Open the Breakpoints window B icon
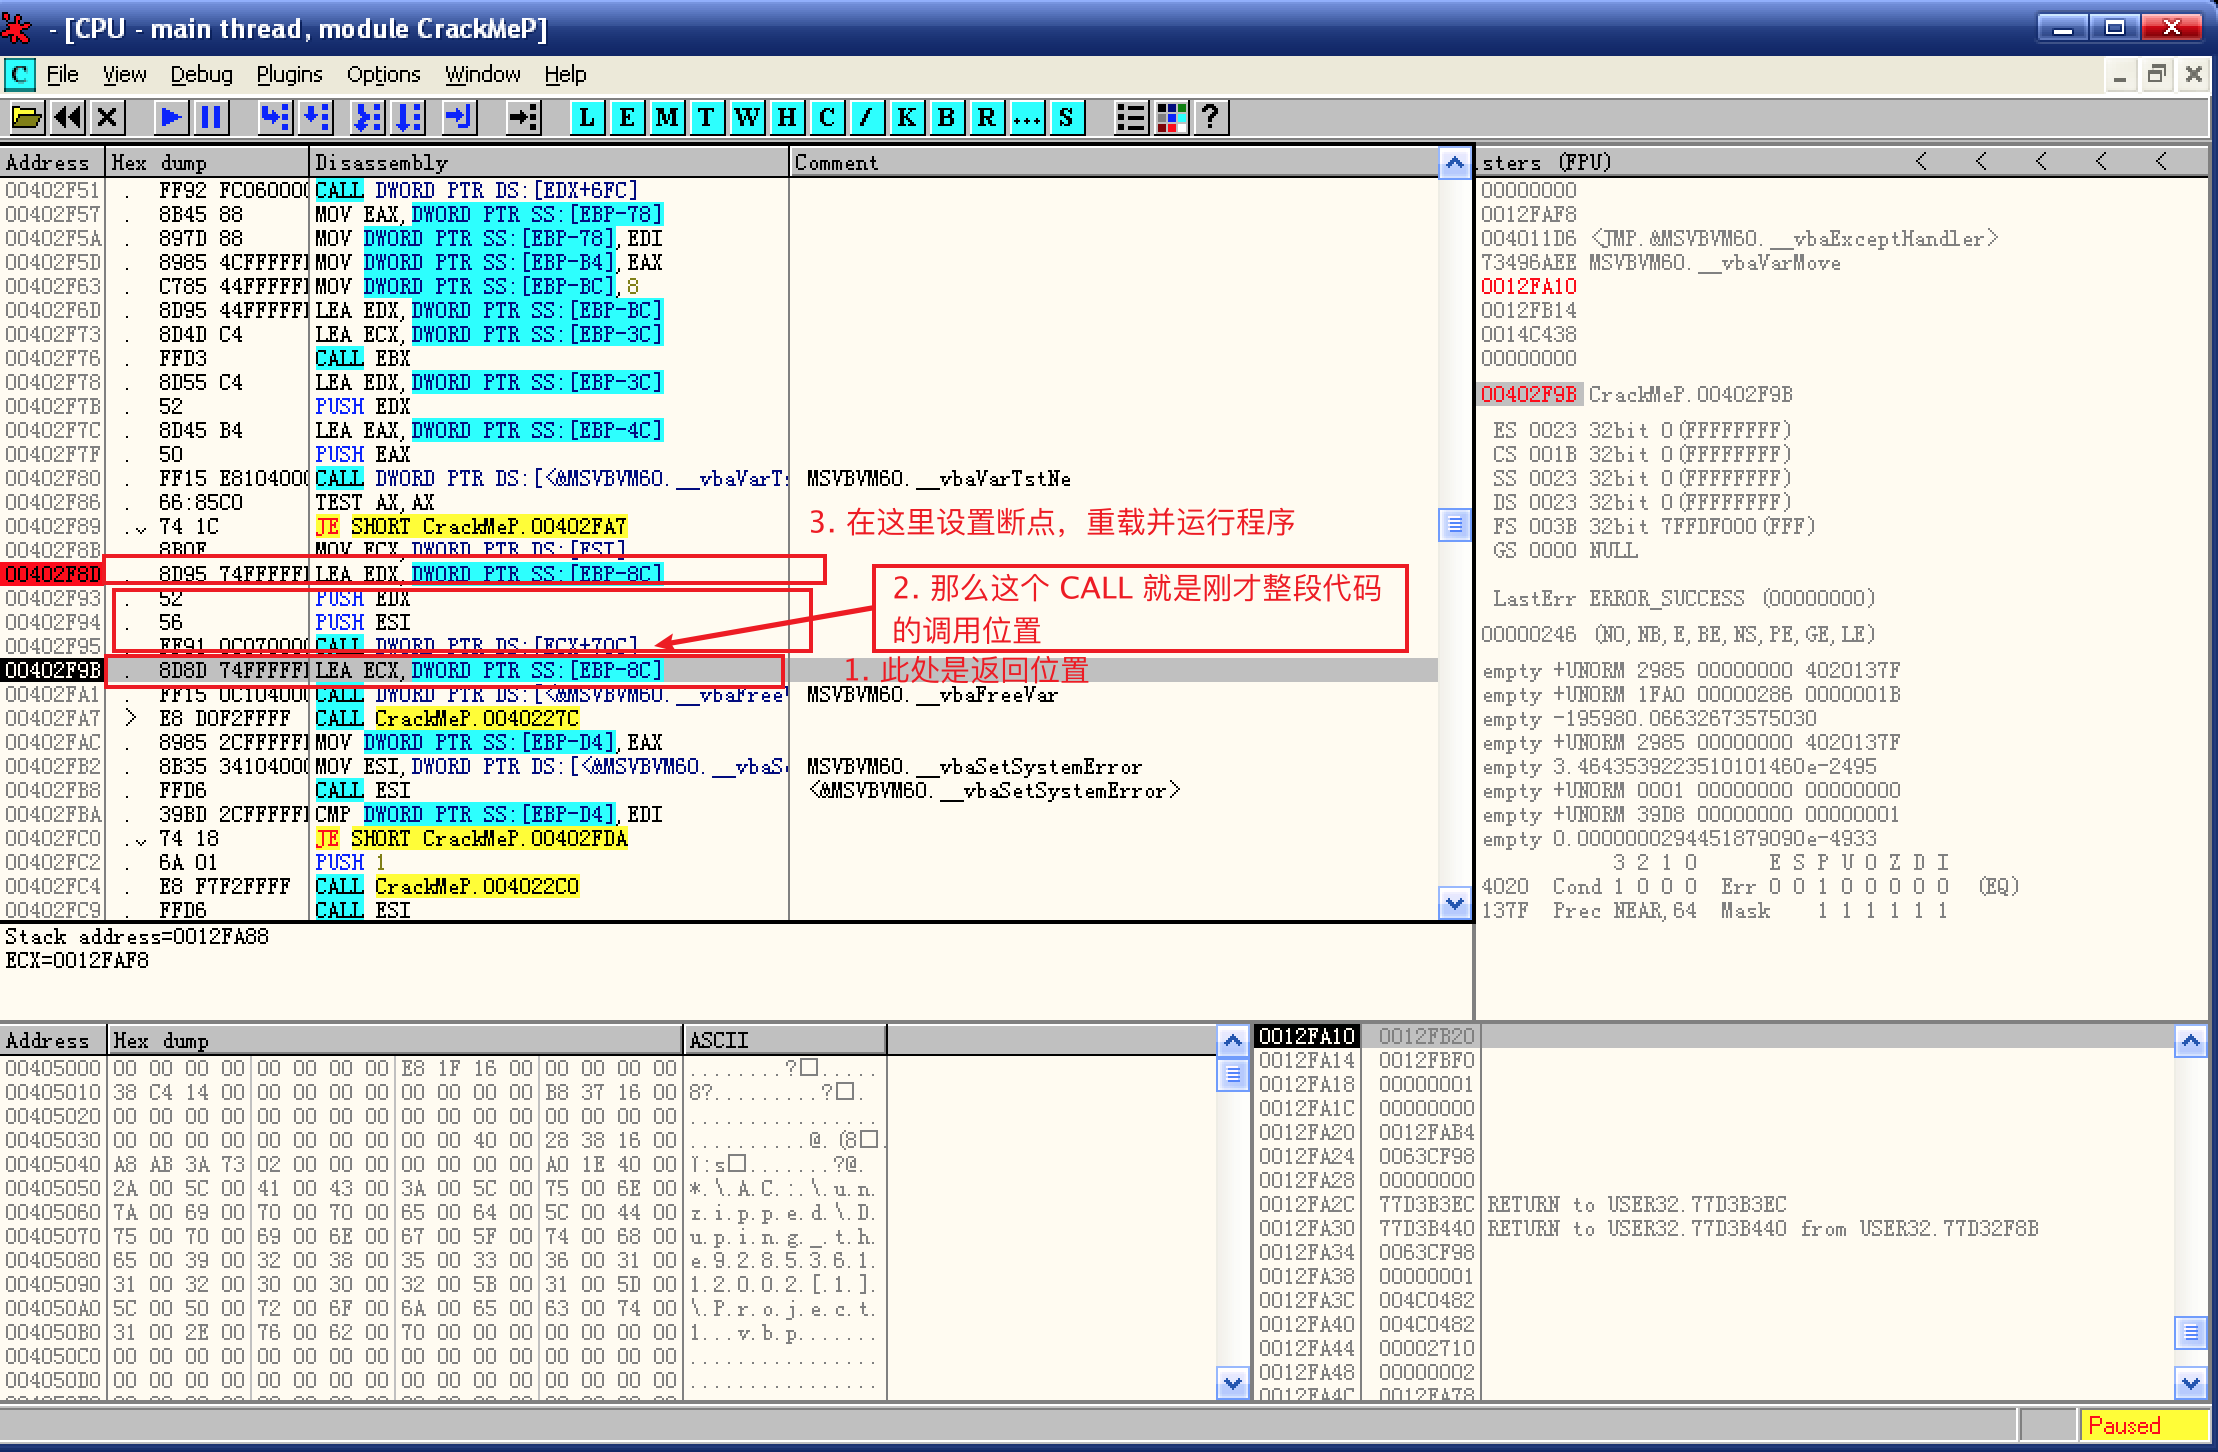The image size is (2218, 1452). click(946, 118)
